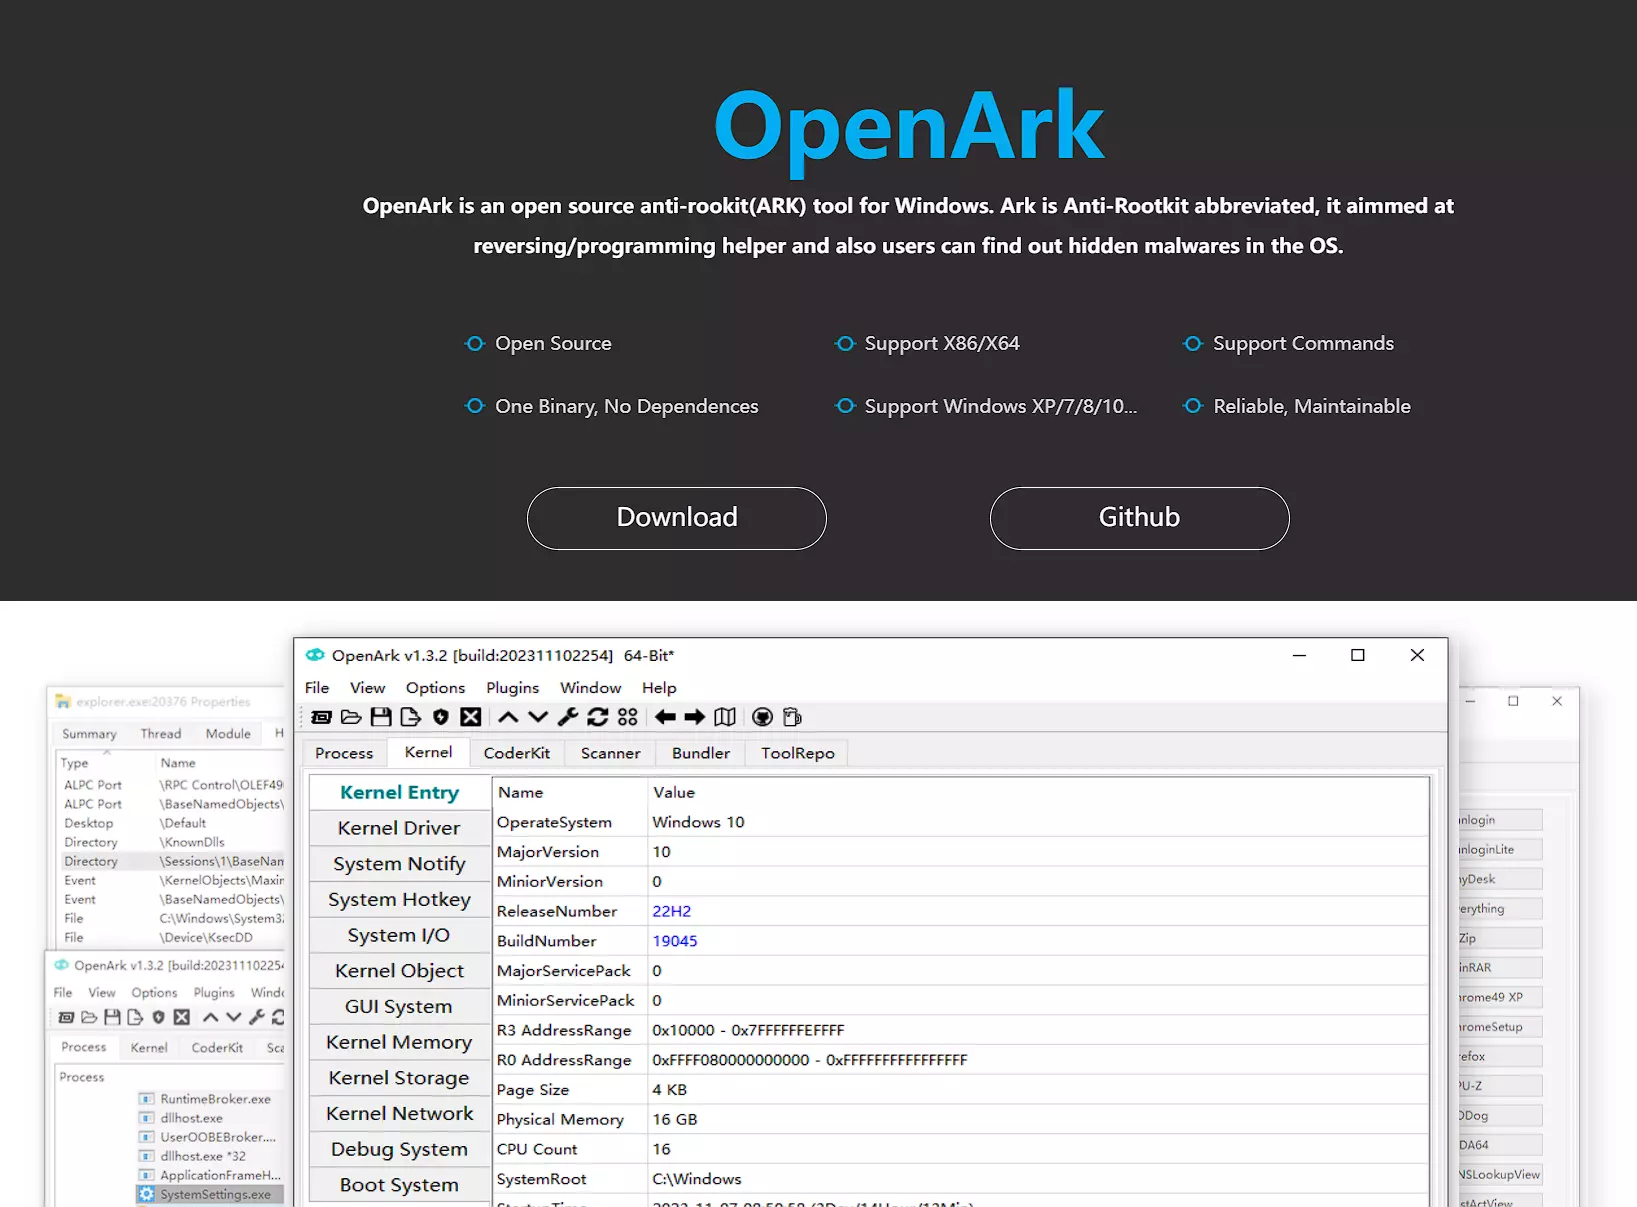The height and width of the screenshot is (1207, 1637).
Task: Click the refresh arrows toolbar icon
Action: click(x=598, y=717)
